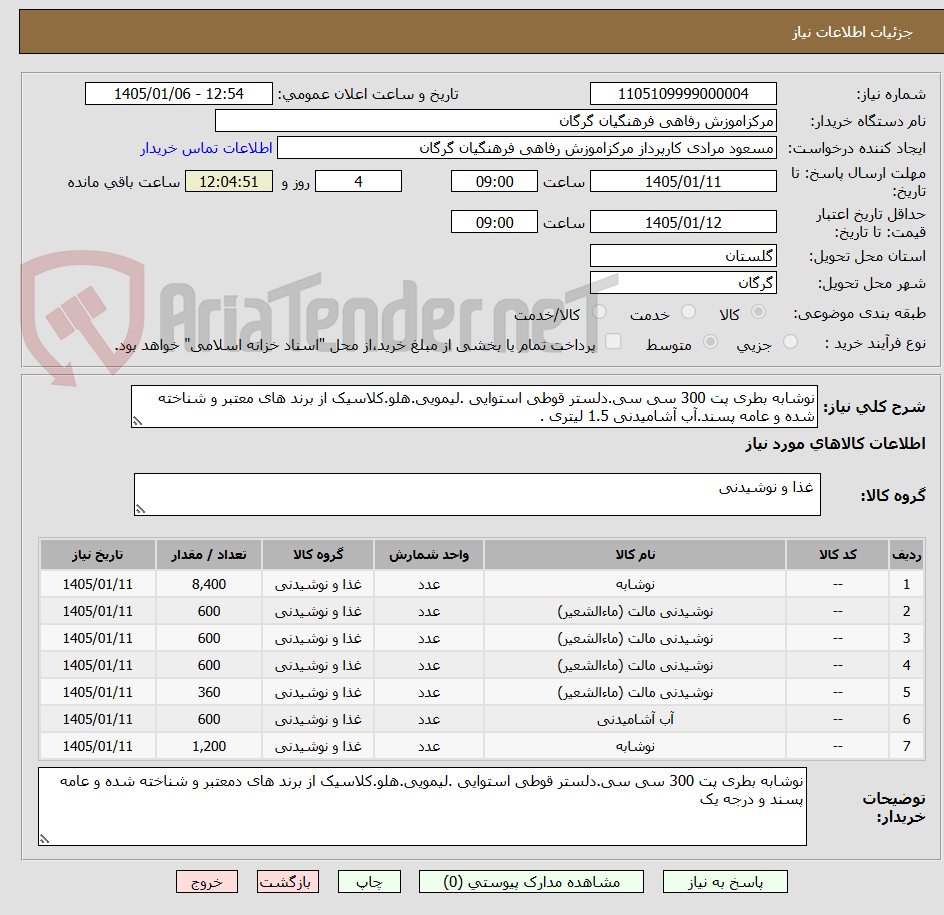
Task: Click the price validity date 1405/01/12 field
Action: [x=683, y=222]
